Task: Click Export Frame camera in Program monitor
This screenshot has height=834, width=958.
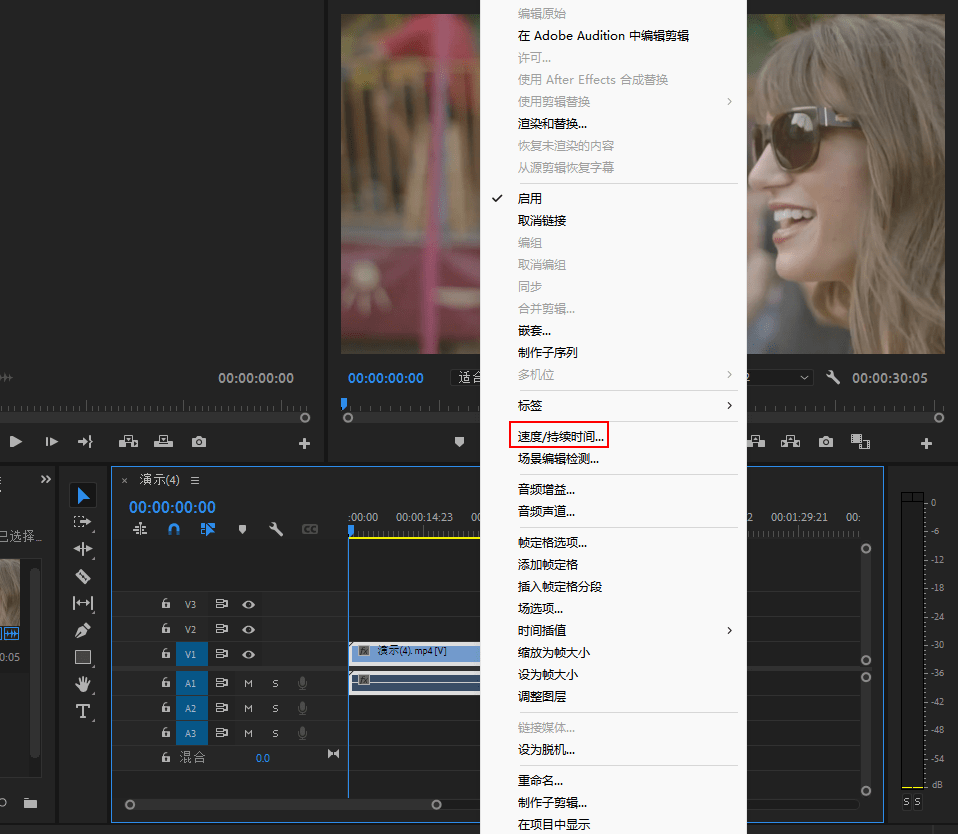Action: tap(826, 442)
